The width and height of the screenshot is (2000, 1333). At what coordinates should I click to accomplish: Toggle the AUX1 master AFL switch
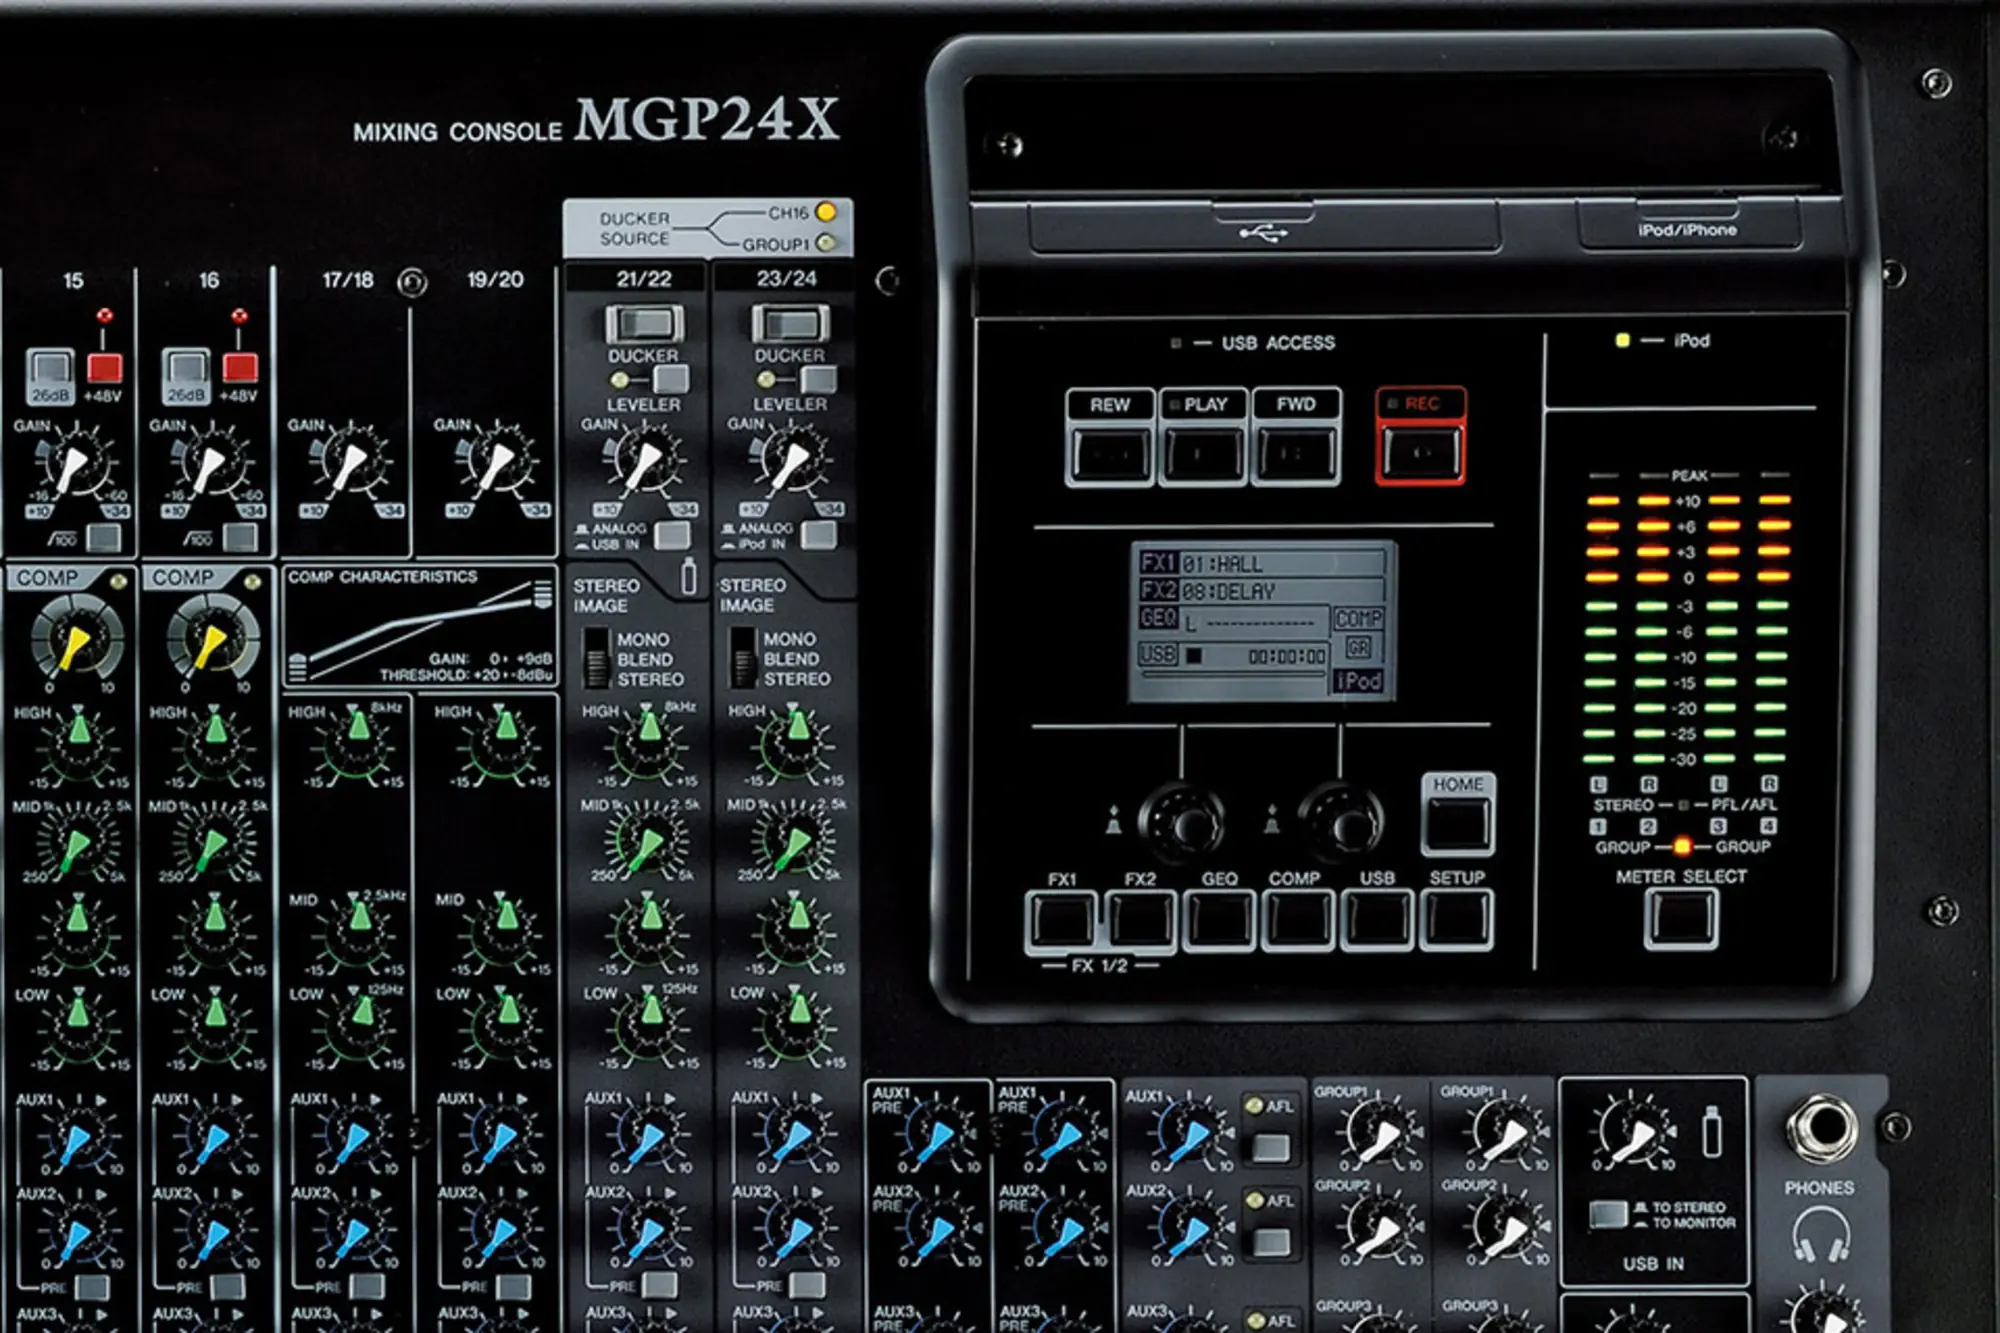pyautogui.click(x=1271, y=1147)
